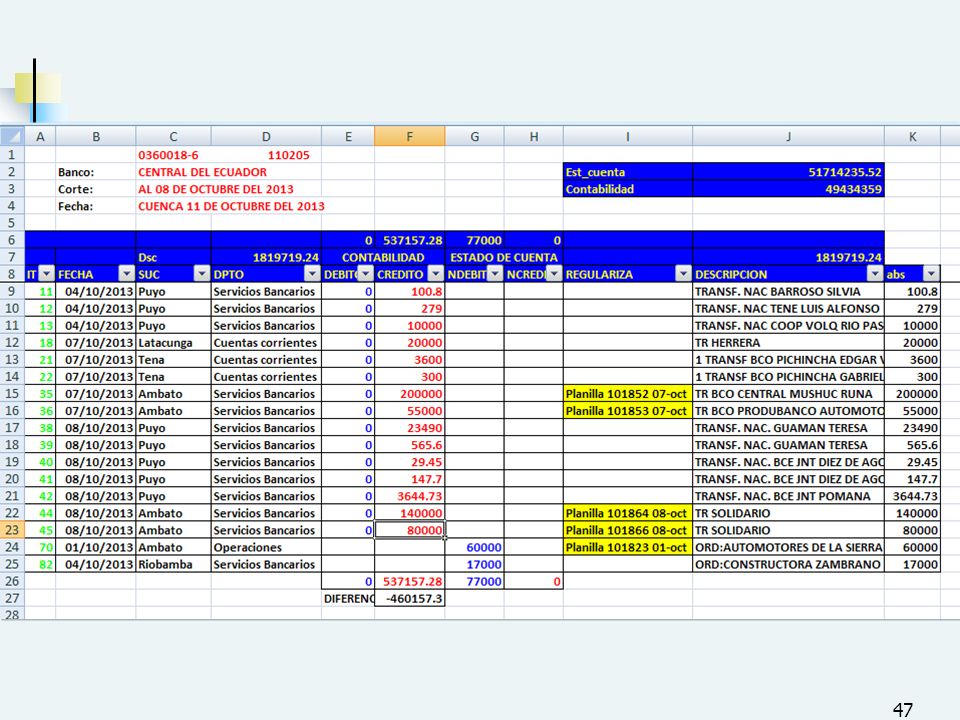Image resolution: width=960 pixels, height=720 pixels.
Task: Click the Planilla 101853 07-oct cell
Action: click(x=628, y=411)
